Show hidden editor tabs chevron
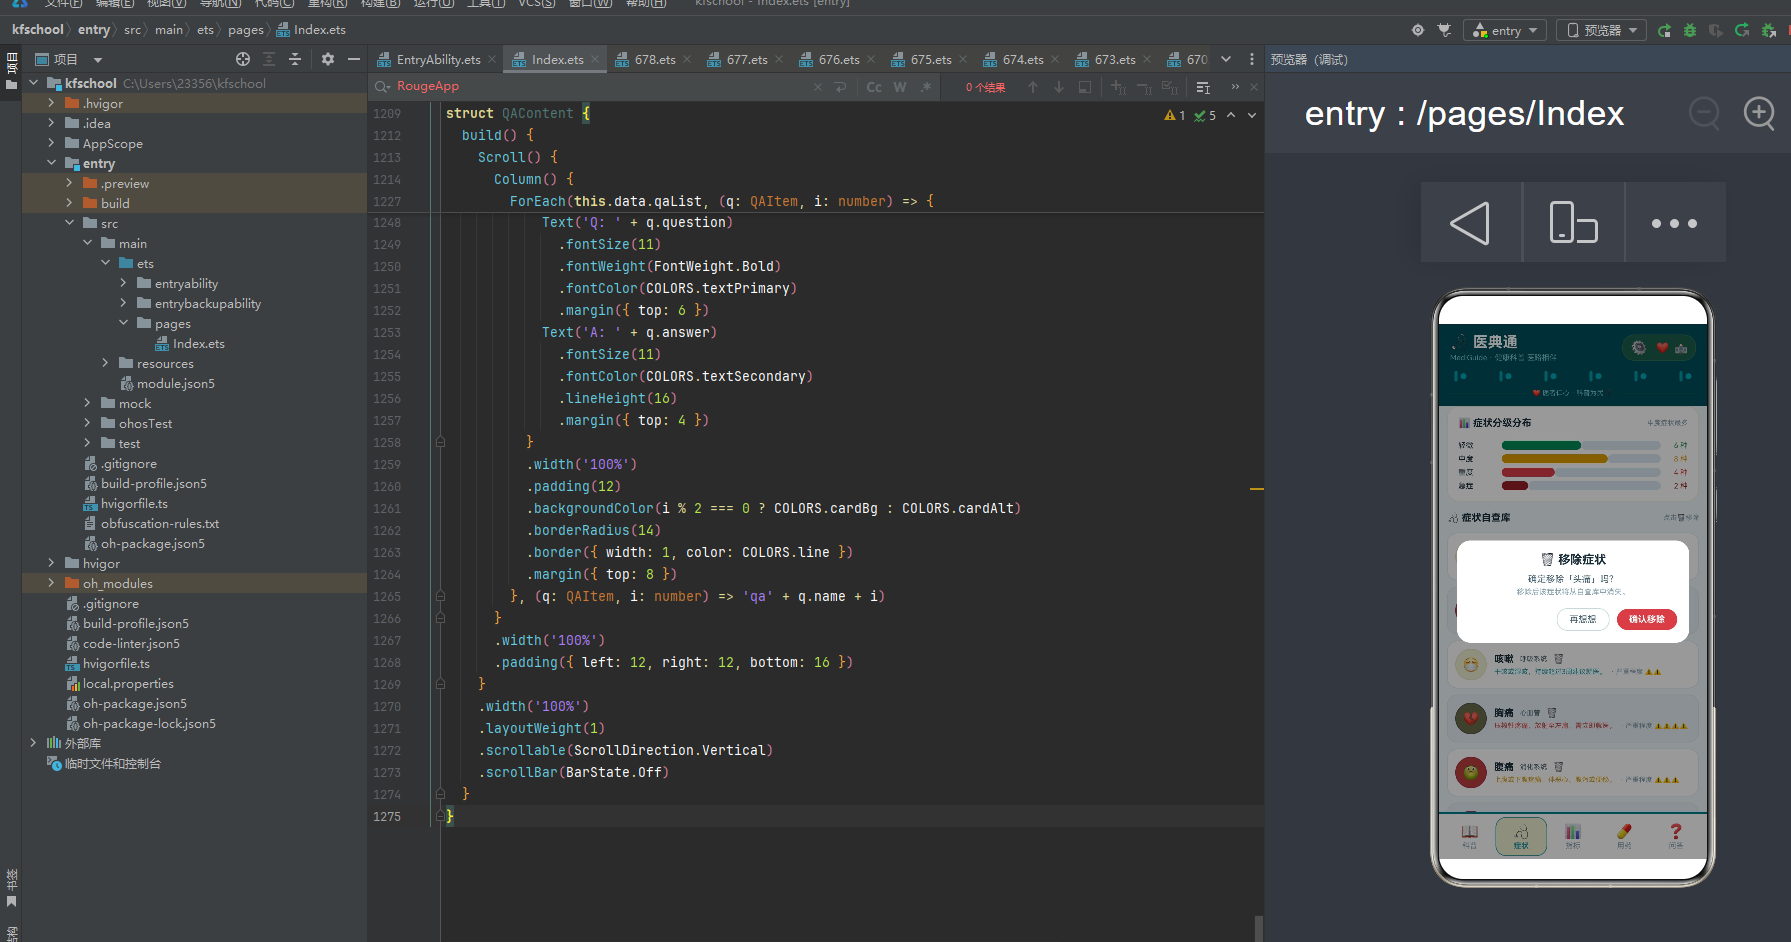Screen dimensions: 1791x942 1226,59
